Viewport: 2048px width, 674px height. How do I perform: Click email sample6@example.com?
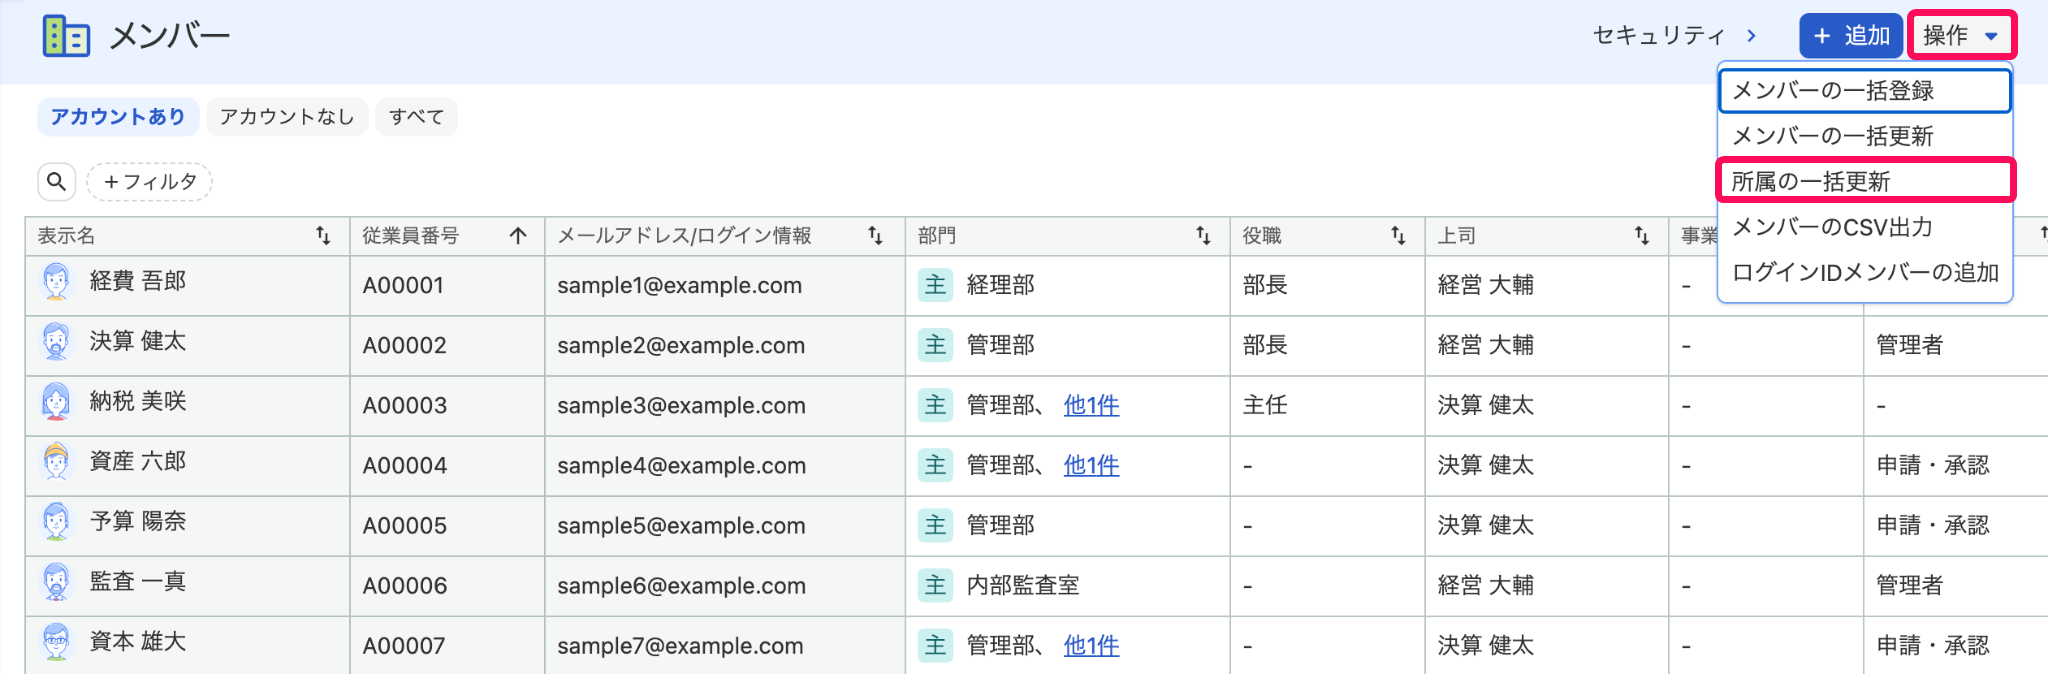click(681, 585)
